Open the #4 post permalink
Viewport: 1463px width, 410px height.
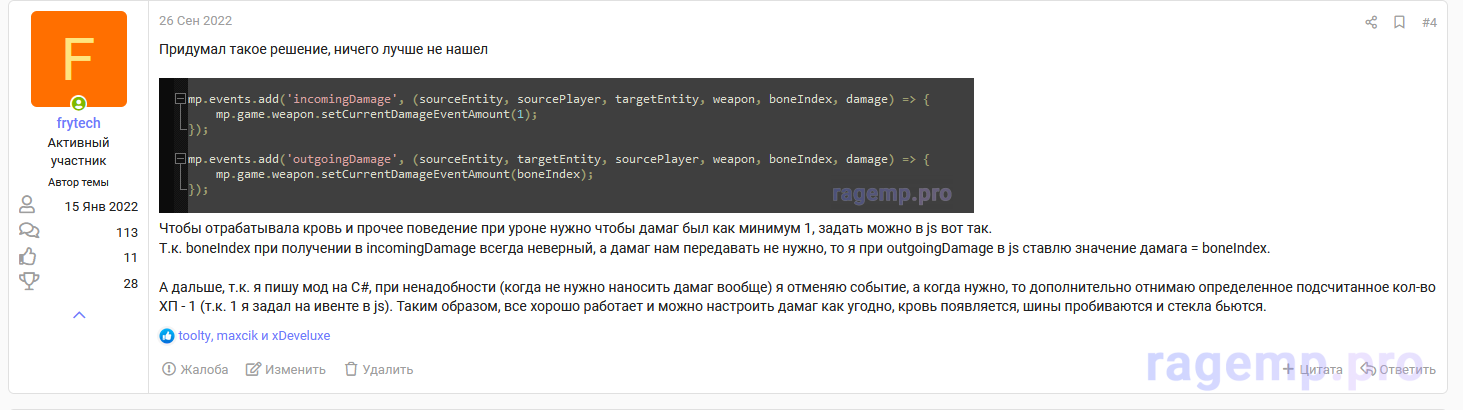pyautogui.click(x=1429, y=22)
